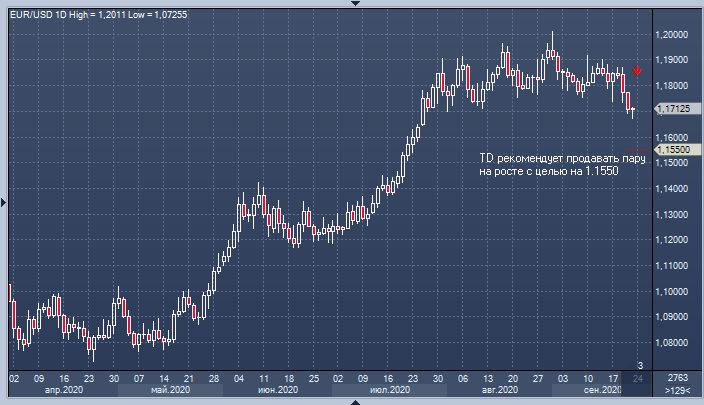Click the highlighted date 24 on the time axis
The image size is (704, 405).
(637, 377)
